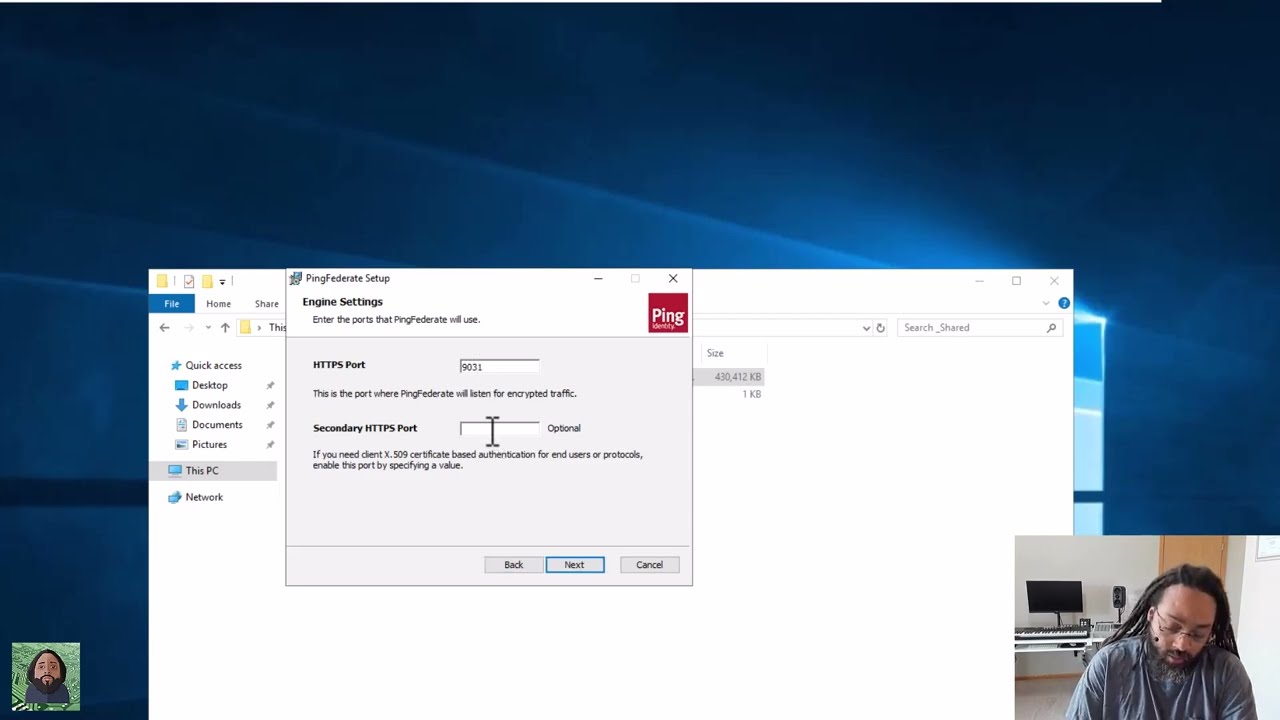Viewport: 1280px width, 720px height.
Task: Click the Properties checkmark quick access icon
Action: pos(188,281)
